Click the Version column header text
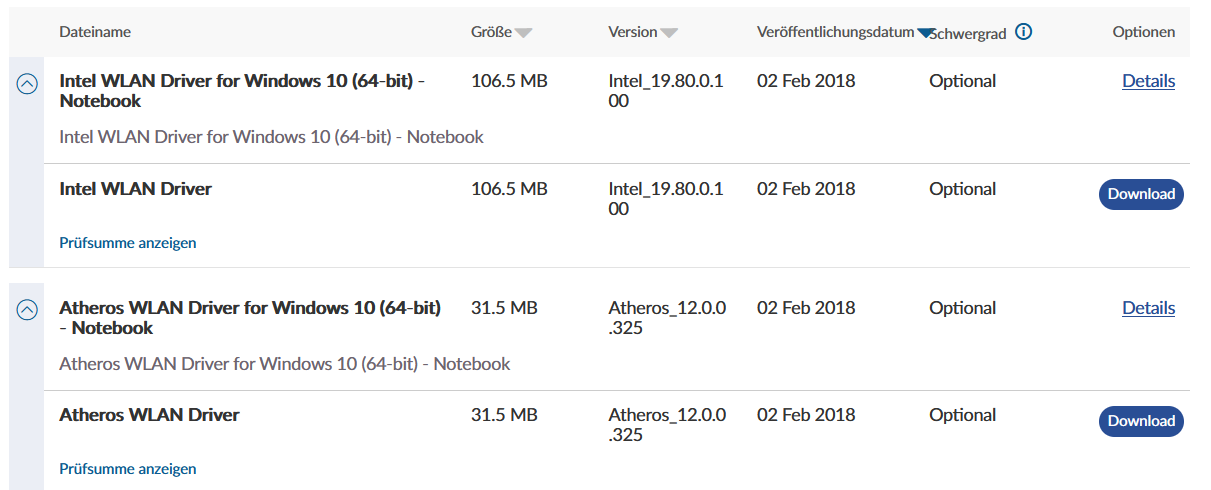1211x490 pixels. [633, 32]
